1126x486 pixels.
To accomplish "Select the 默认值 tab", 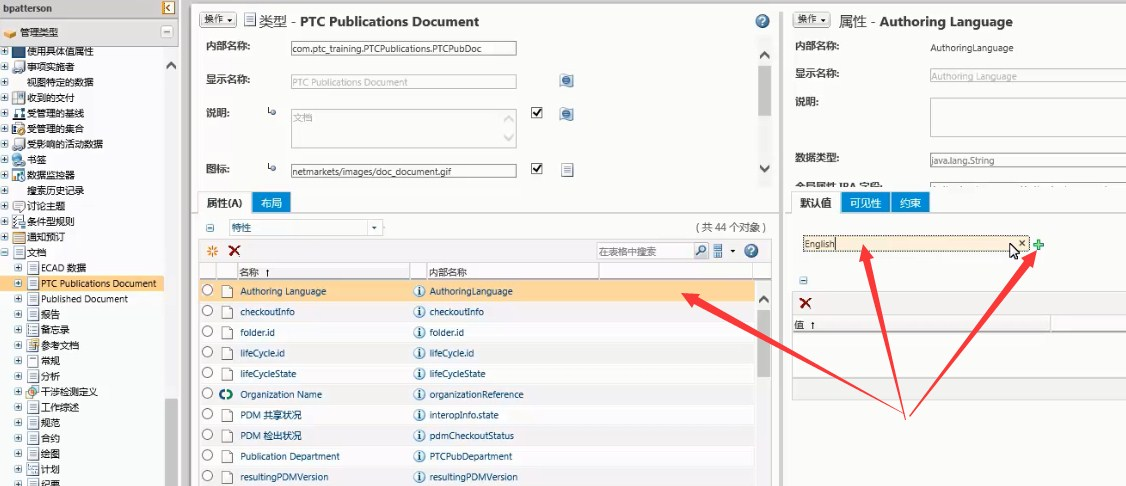I will click(x=816, y=203).
